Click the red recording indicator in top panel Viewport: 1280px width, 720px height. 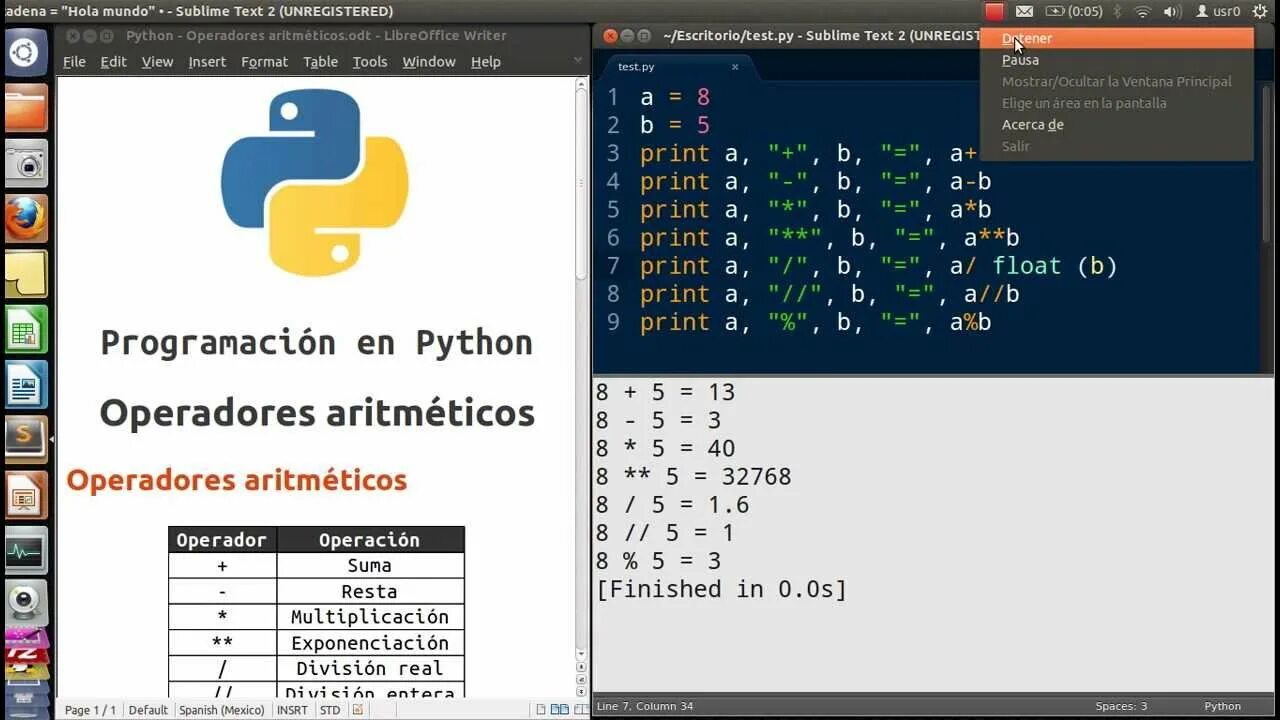coord(993,11)
